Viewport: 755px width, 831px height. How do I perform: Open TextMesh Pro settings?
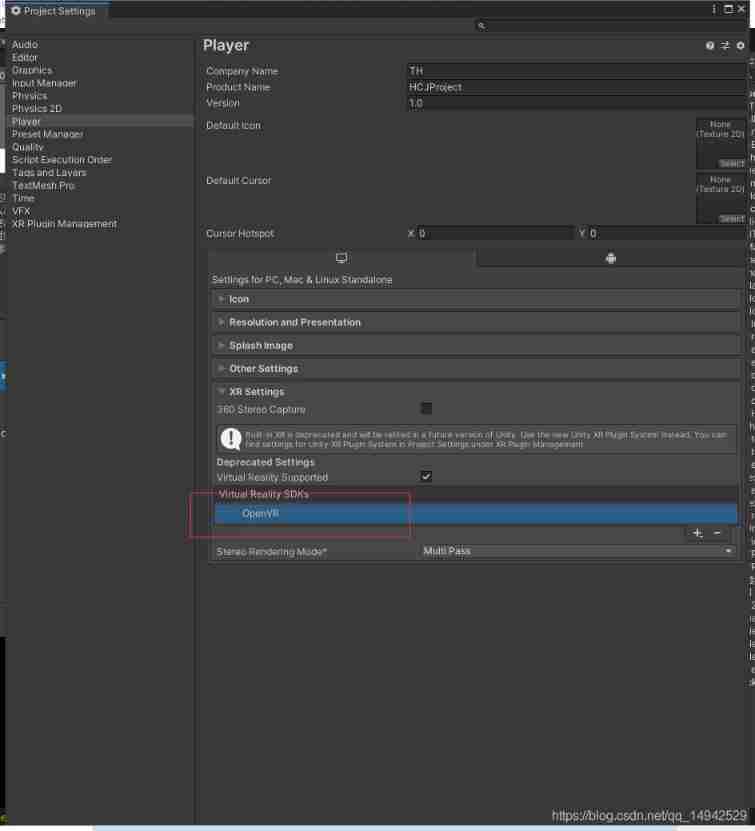point(43,185)
